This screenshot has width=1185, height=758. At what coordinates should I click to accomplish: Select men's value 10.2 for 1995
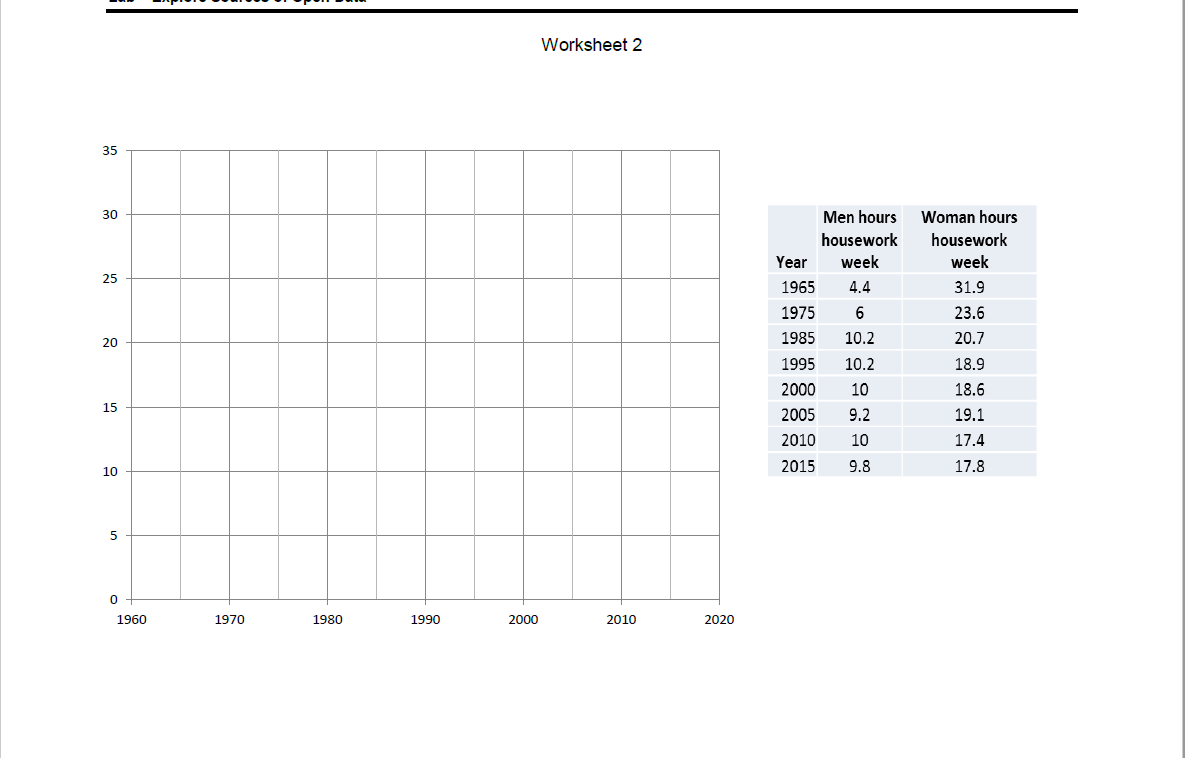tap(859, 364)
